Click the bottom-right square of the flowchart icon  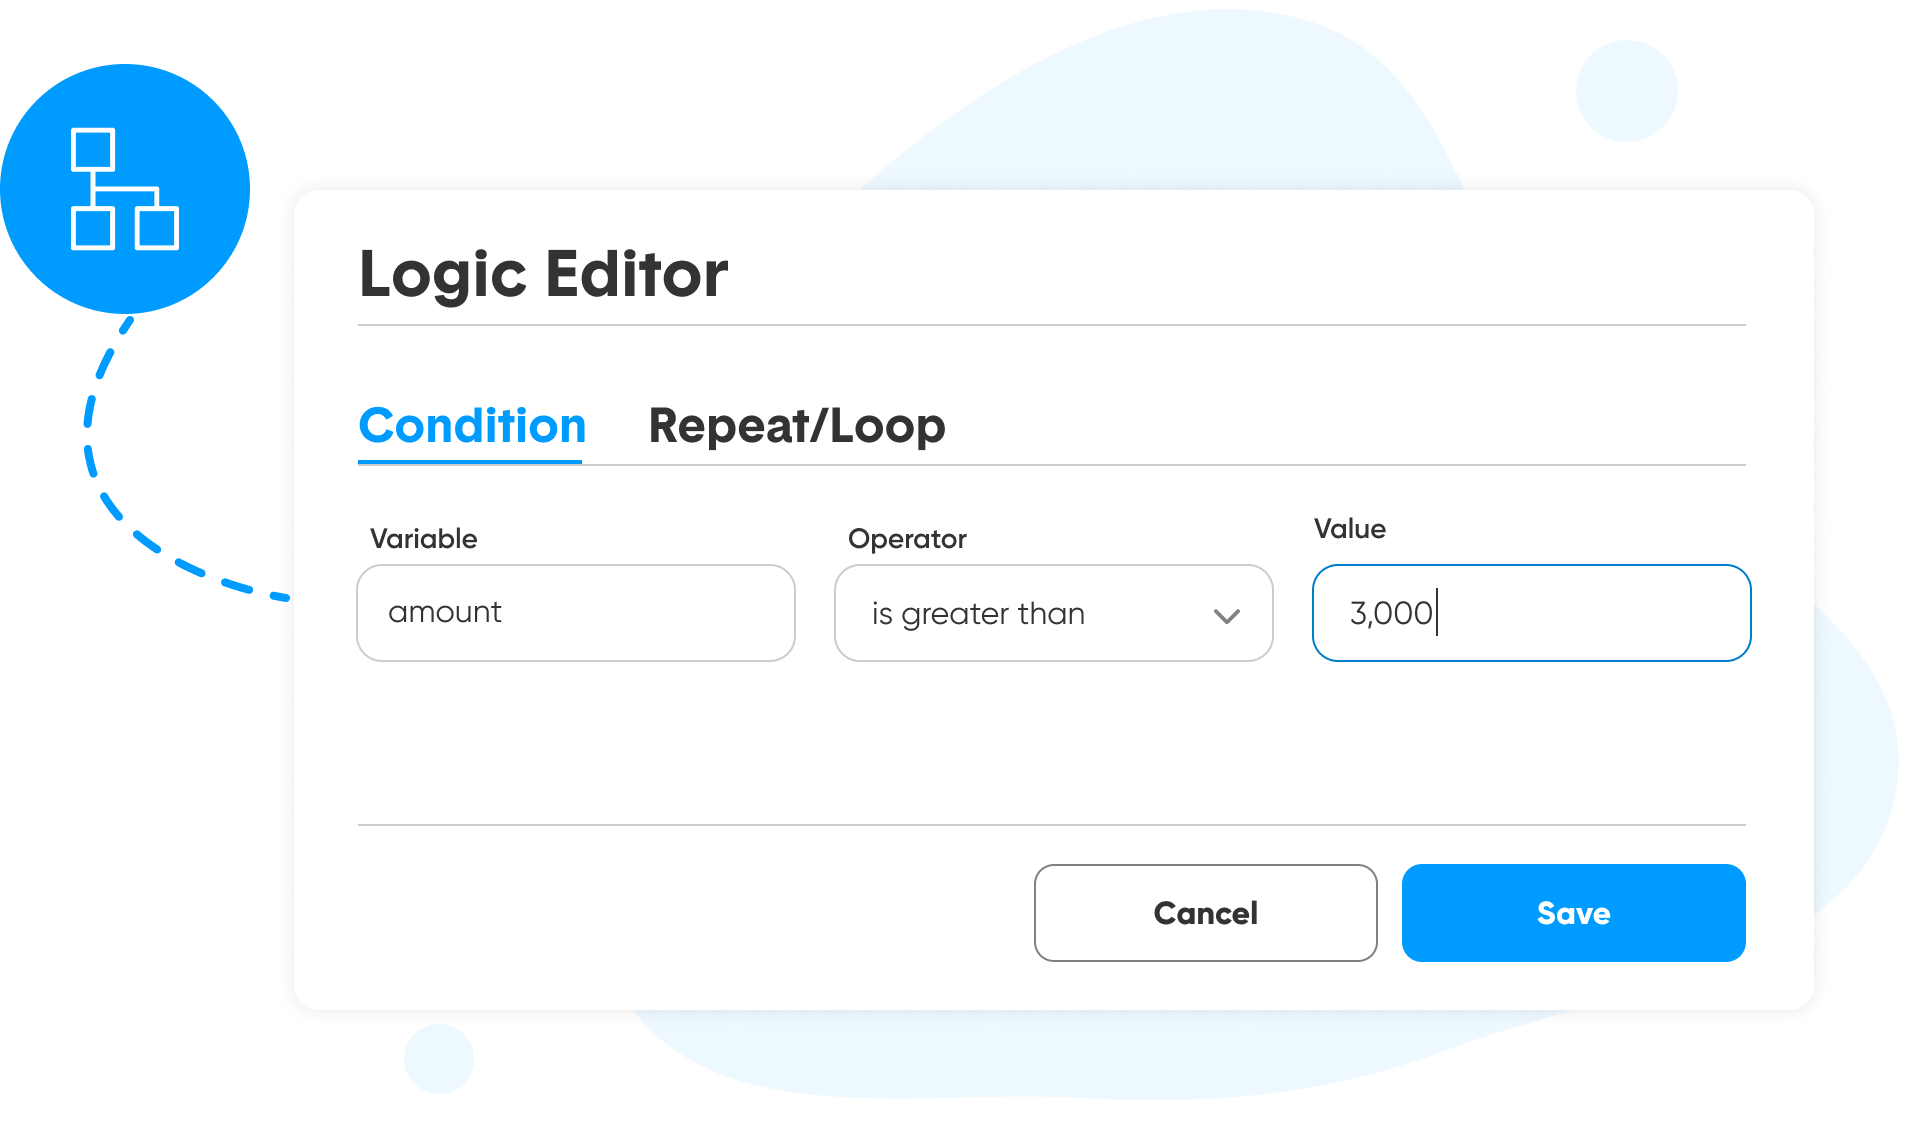point(157,228)
